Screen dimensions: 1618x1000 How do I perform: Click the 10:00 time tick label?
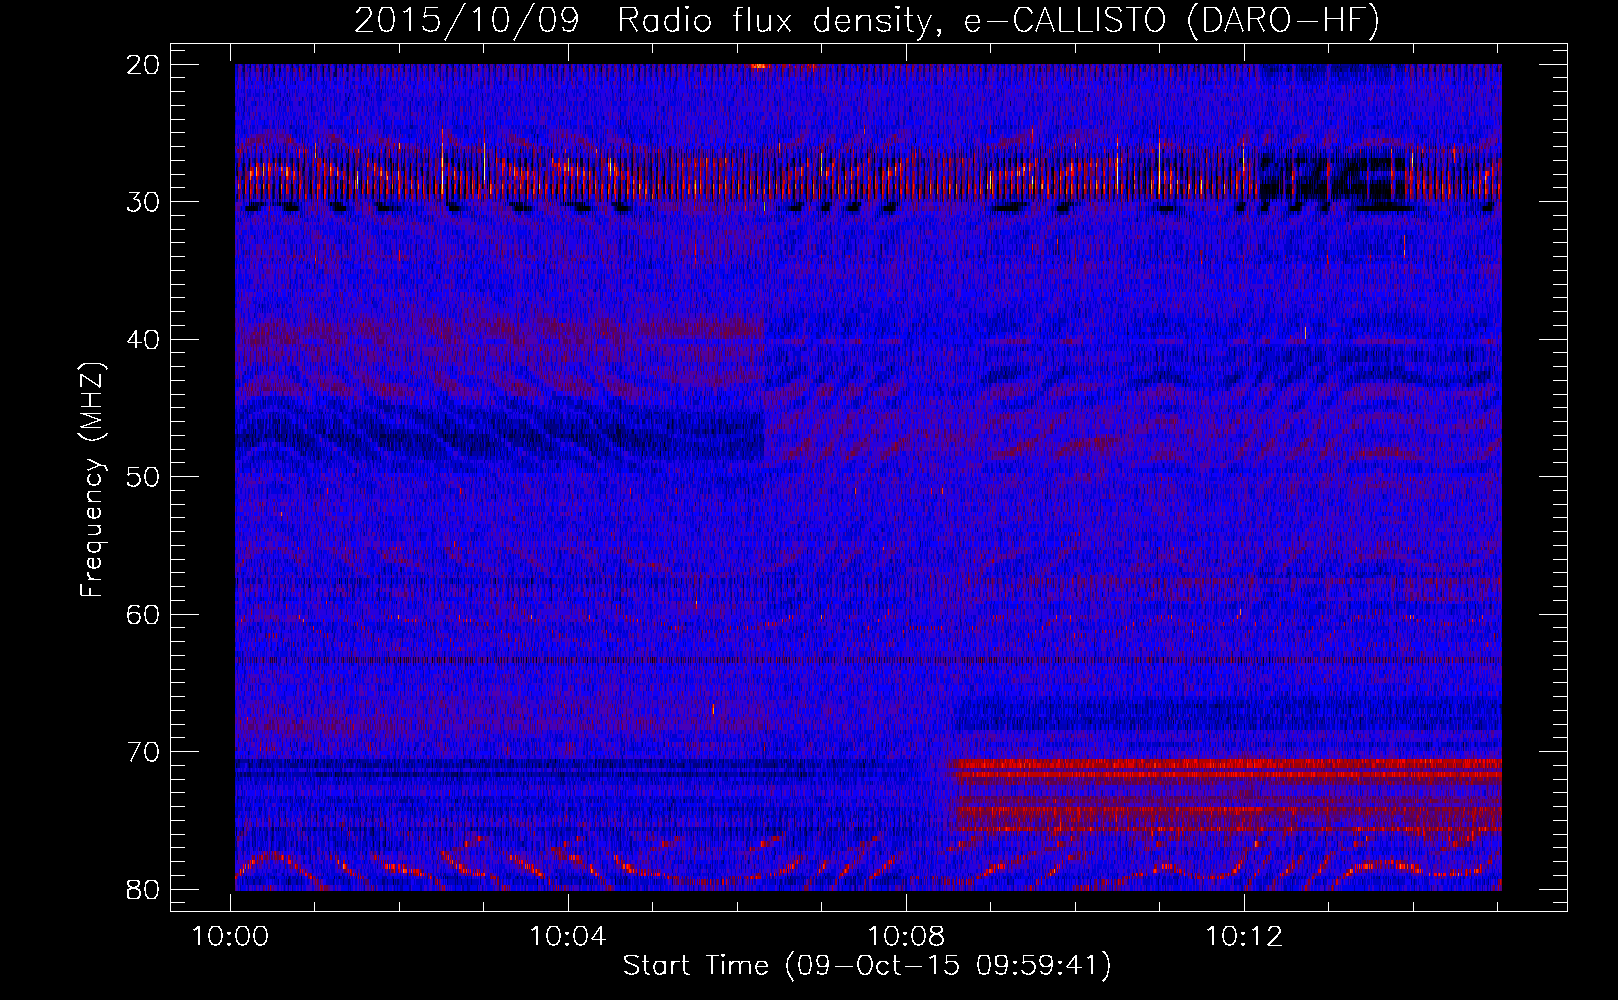[231, 937]
